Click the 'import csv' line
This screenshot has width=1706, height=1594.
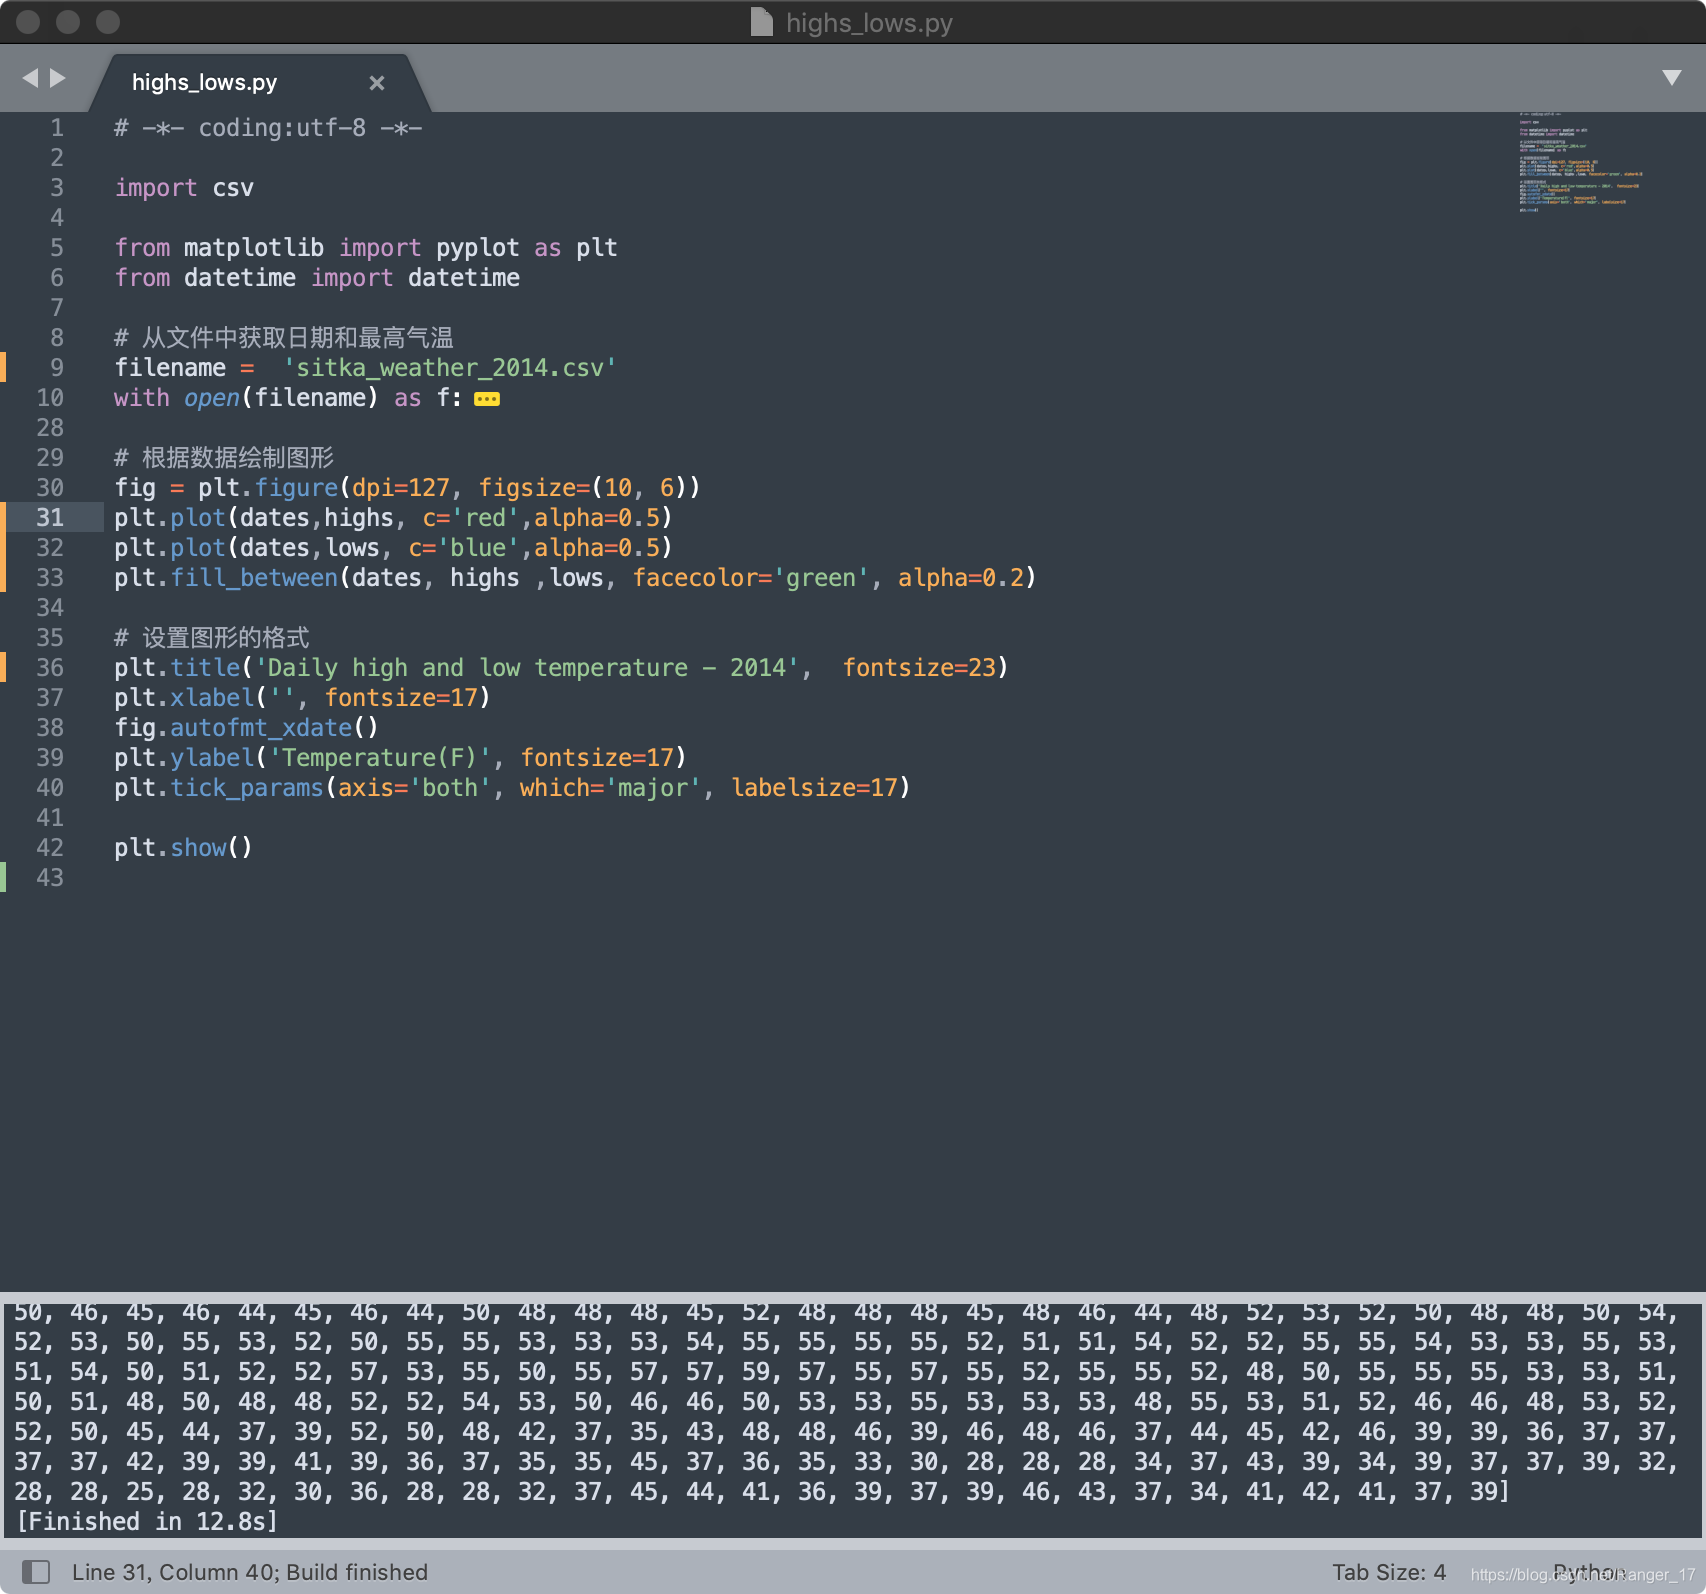pyautogui.click(x=184, y=188)
